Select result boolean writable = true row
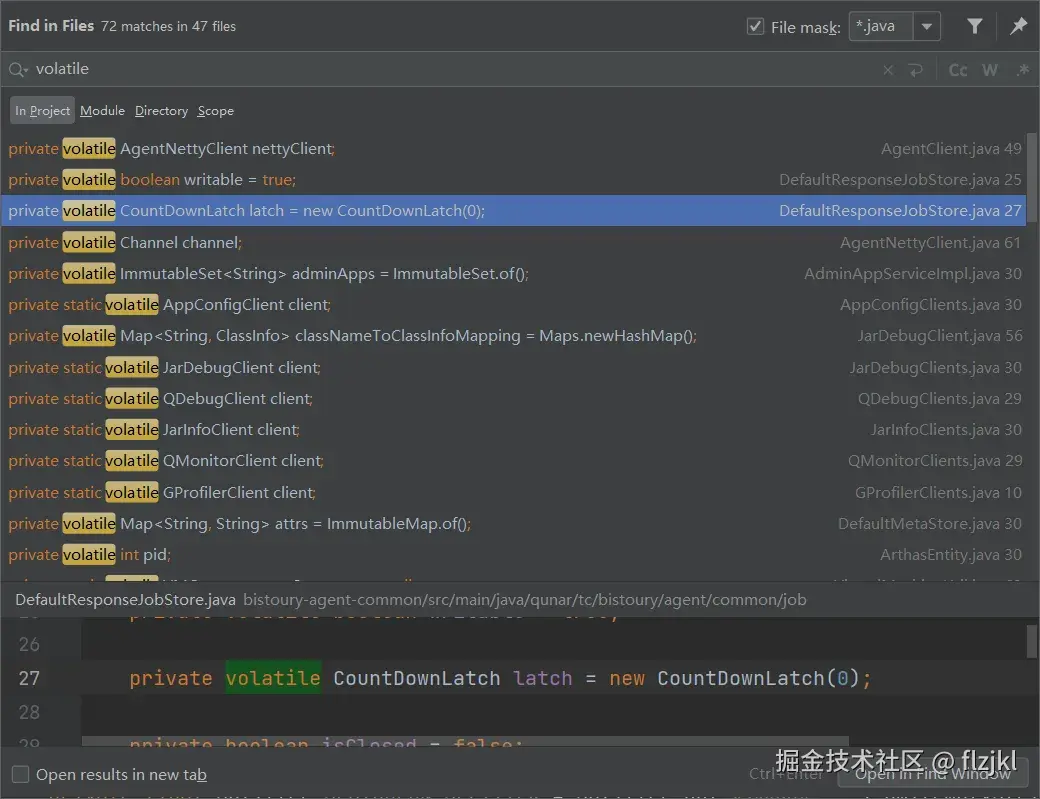The width and height of the screenshot is (1040, 799). click(x=513, y=180)
